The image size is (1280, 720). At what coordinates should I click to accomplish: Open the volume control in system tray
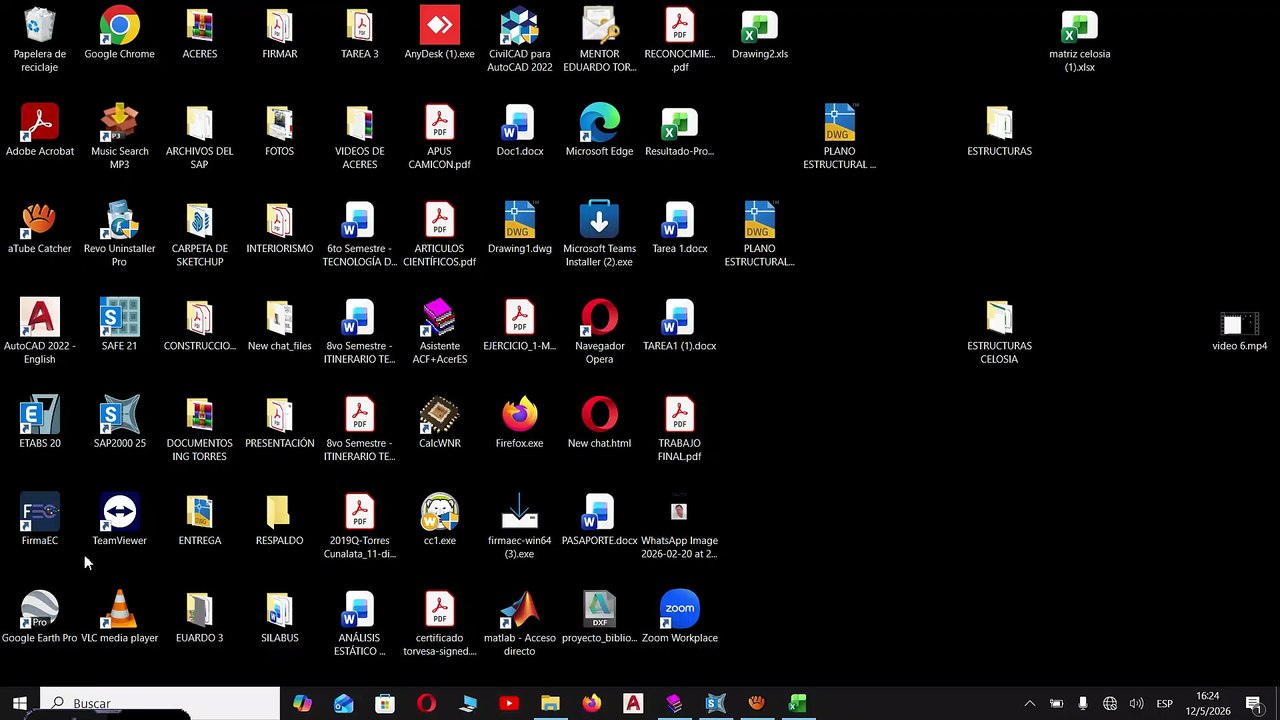(1136, 703)
